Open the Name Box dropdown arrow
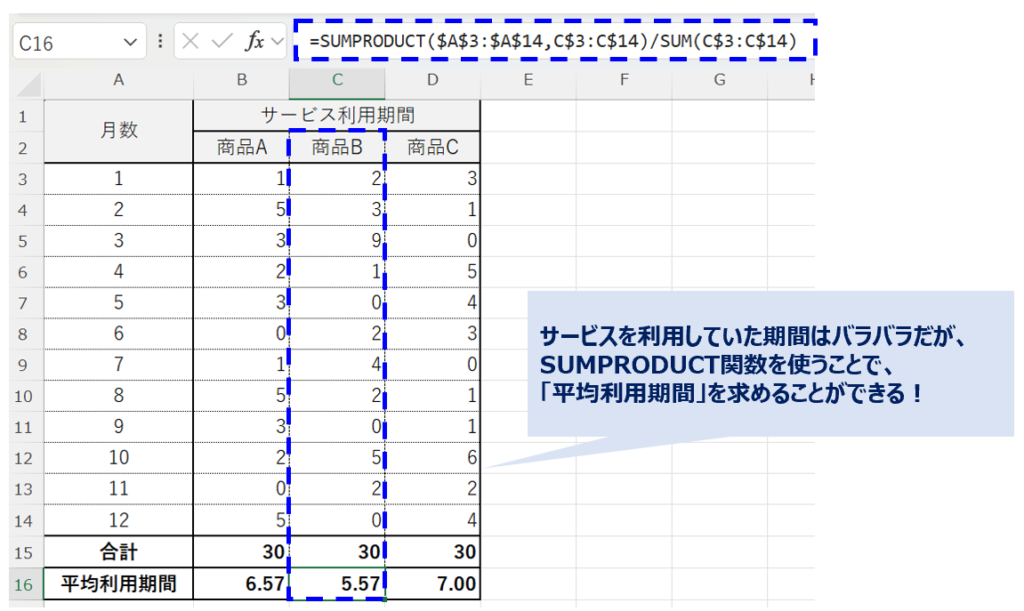Screen dimensions: 1024x611 [130, 42]
